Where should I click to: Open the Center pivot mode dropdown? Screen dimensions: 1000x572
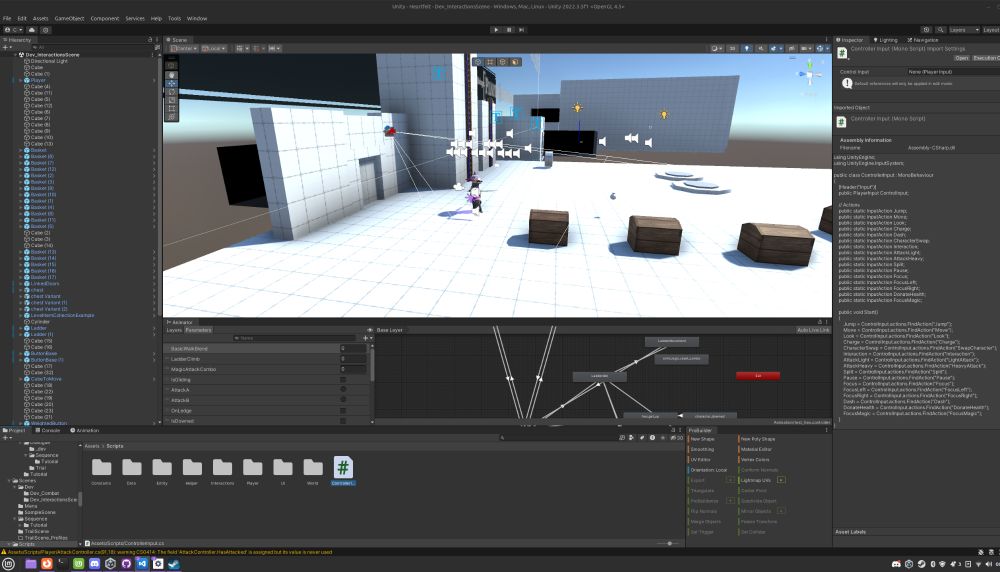tap(184, 48)
